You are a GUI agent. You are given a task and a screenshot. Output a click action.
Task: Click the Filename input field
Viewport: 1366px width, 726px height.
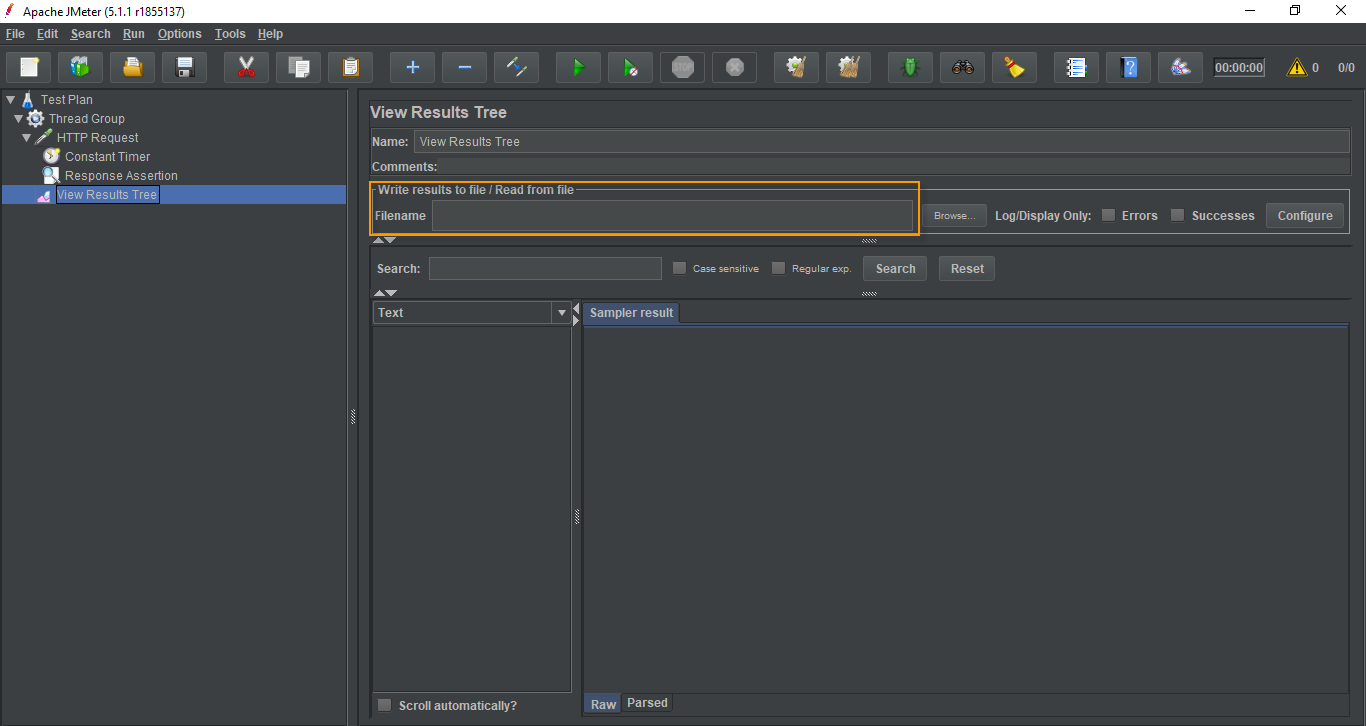point(671,216)
